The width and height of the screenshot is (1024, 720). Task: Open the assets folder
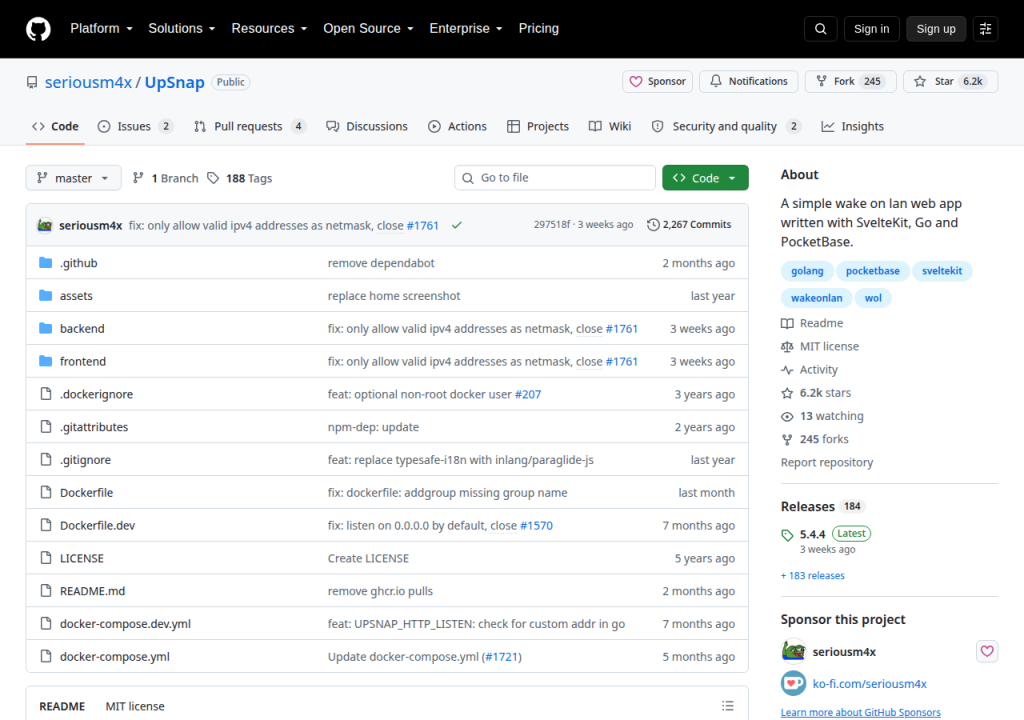[x=76, y=295]
